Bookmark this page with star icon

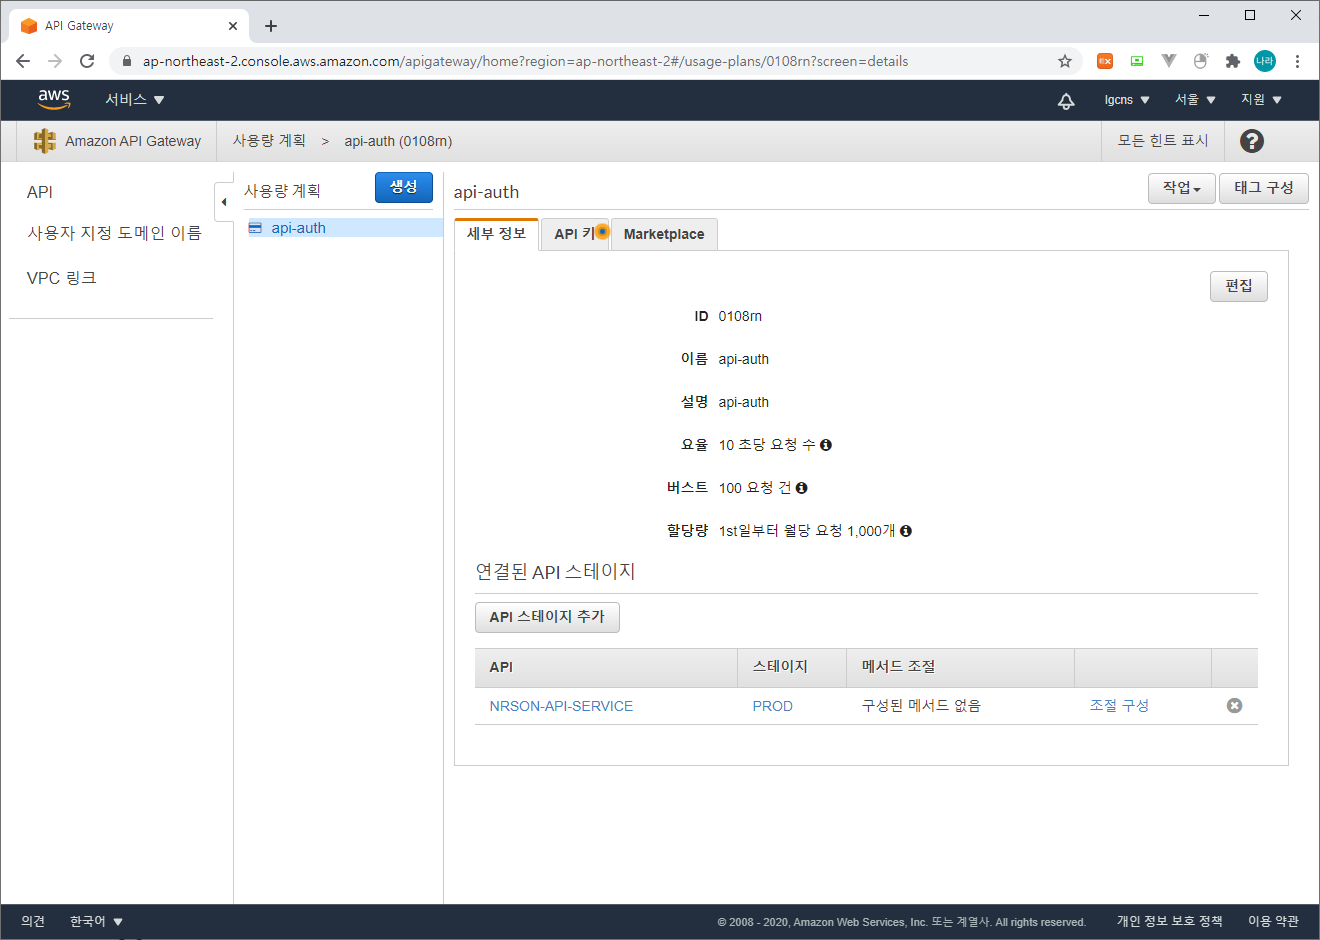[1065, 61]
